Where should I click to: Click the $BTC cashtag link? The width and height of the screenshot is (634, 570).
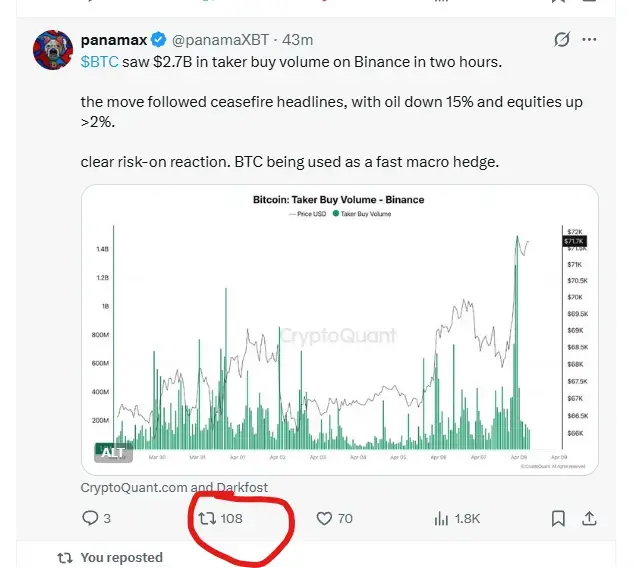point(99,61)
